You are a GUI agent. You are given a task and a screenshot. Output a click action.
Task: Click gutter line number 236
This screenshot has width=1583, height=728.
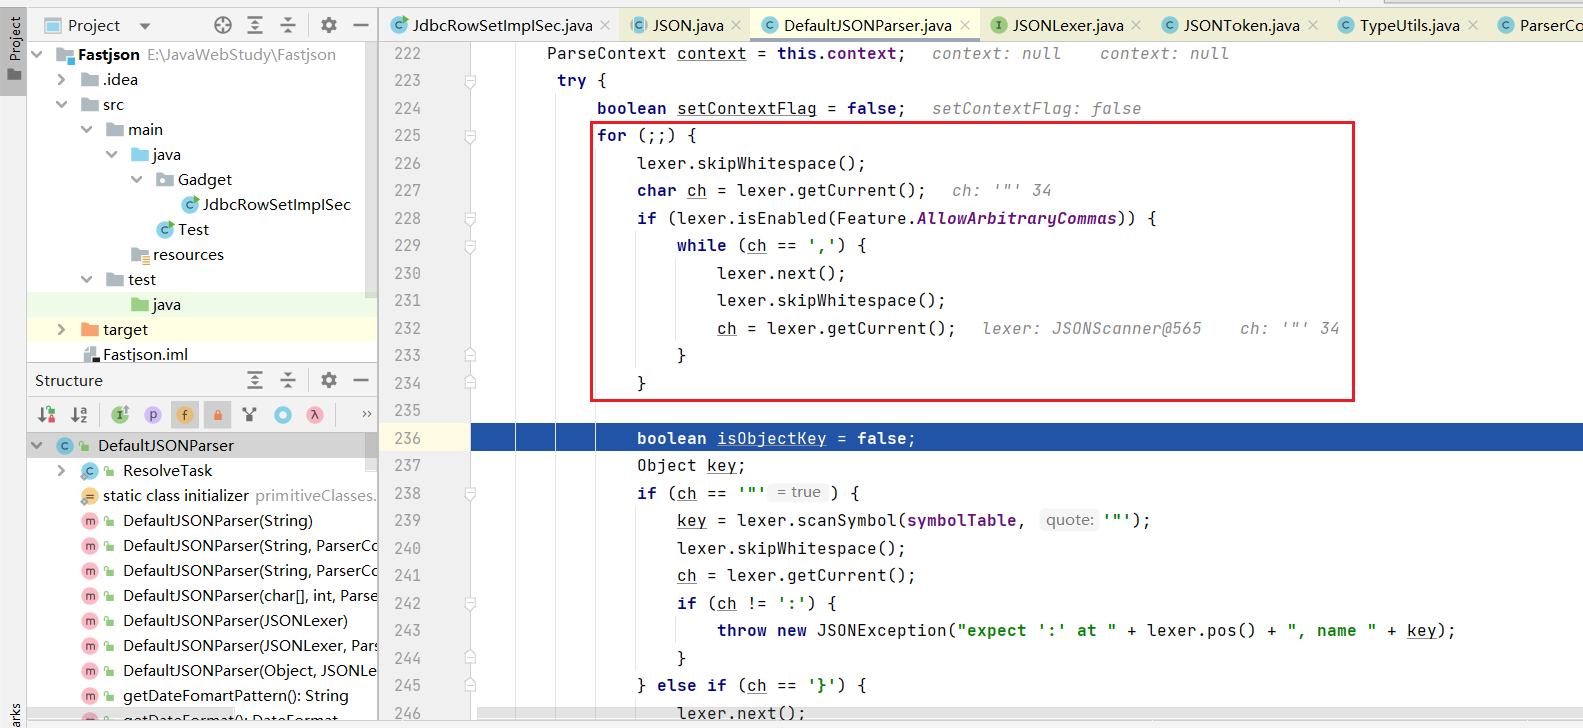(x=407, y=438)
